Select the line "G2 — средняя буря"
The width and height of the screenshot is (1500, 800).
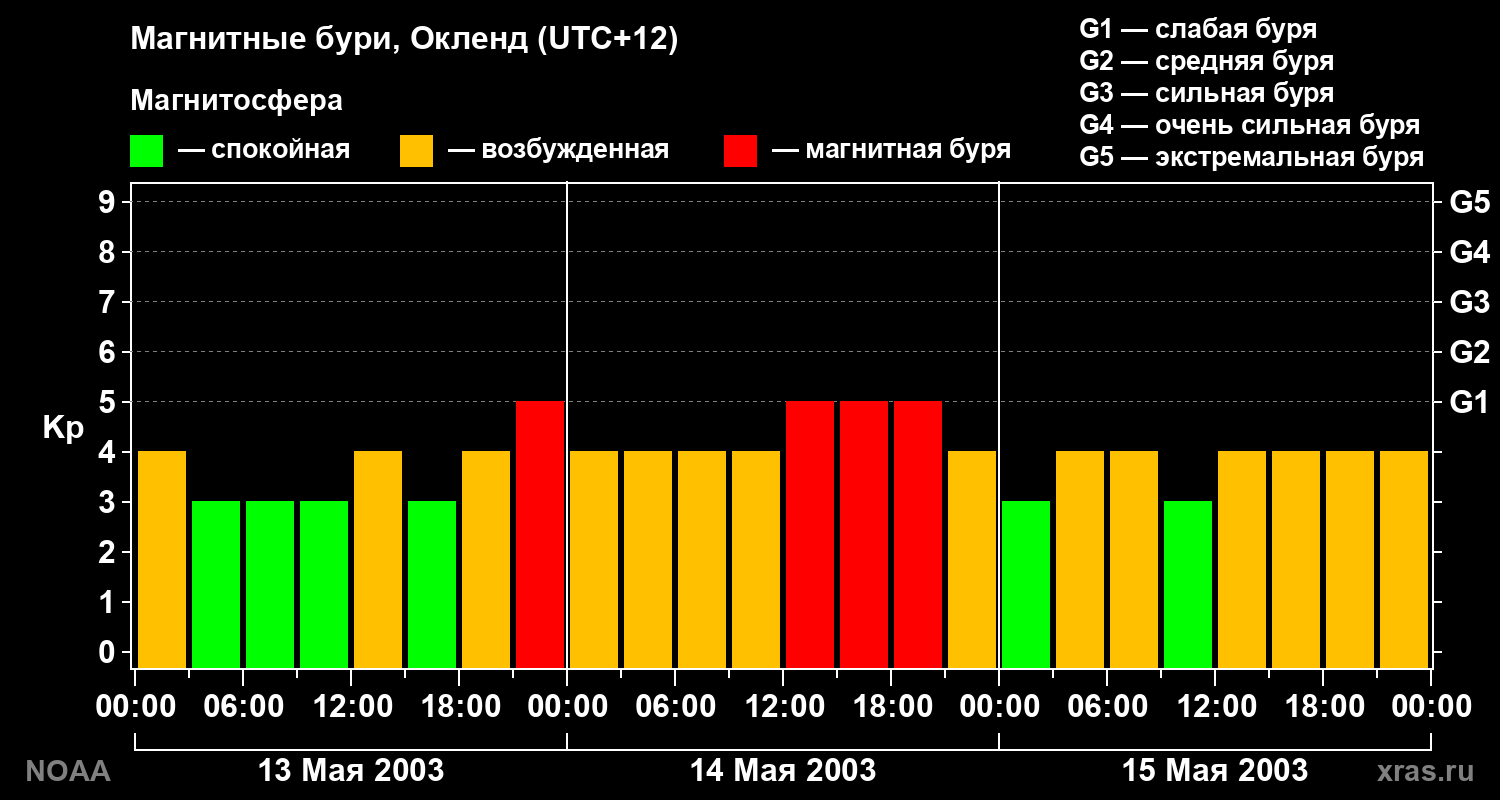[1206, 61]
